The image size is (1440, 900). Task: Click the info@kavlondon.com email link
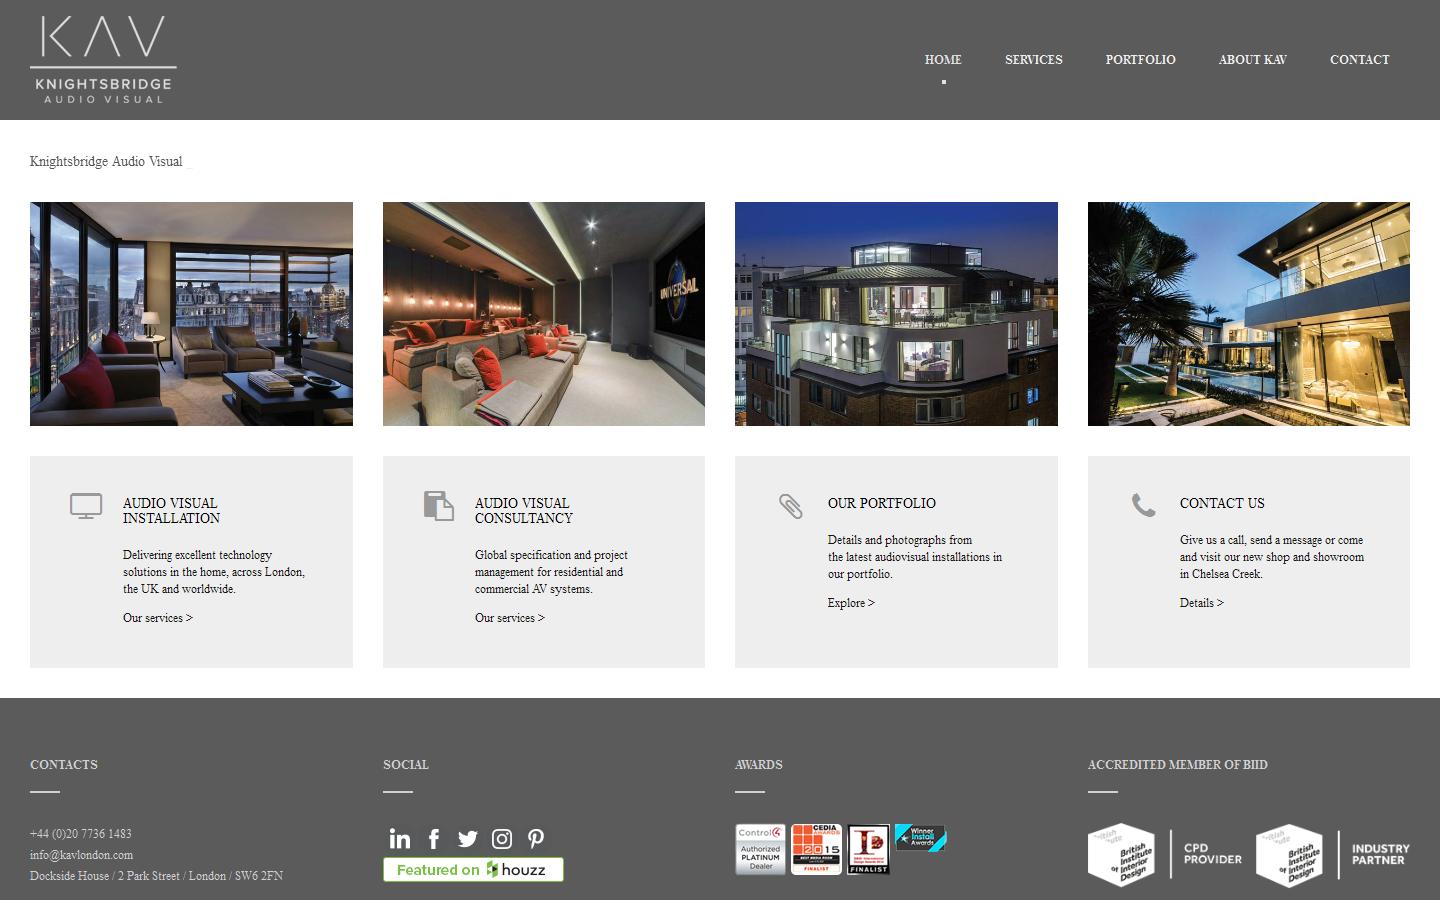pos(81,855)
